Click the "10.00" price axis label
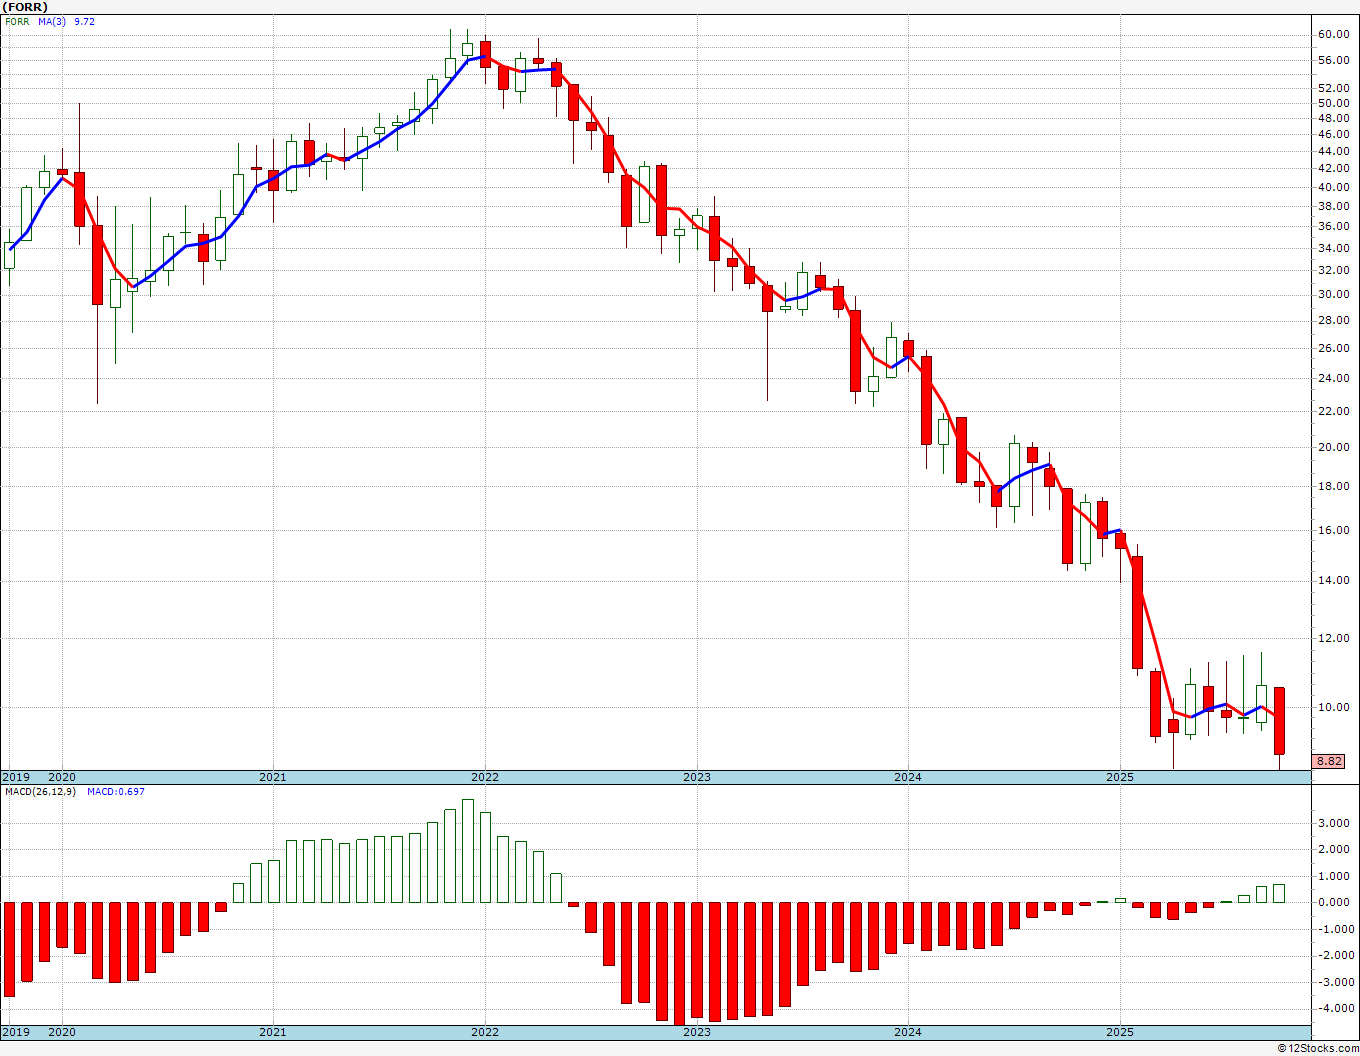1360x1056 pixels. 1333,707
